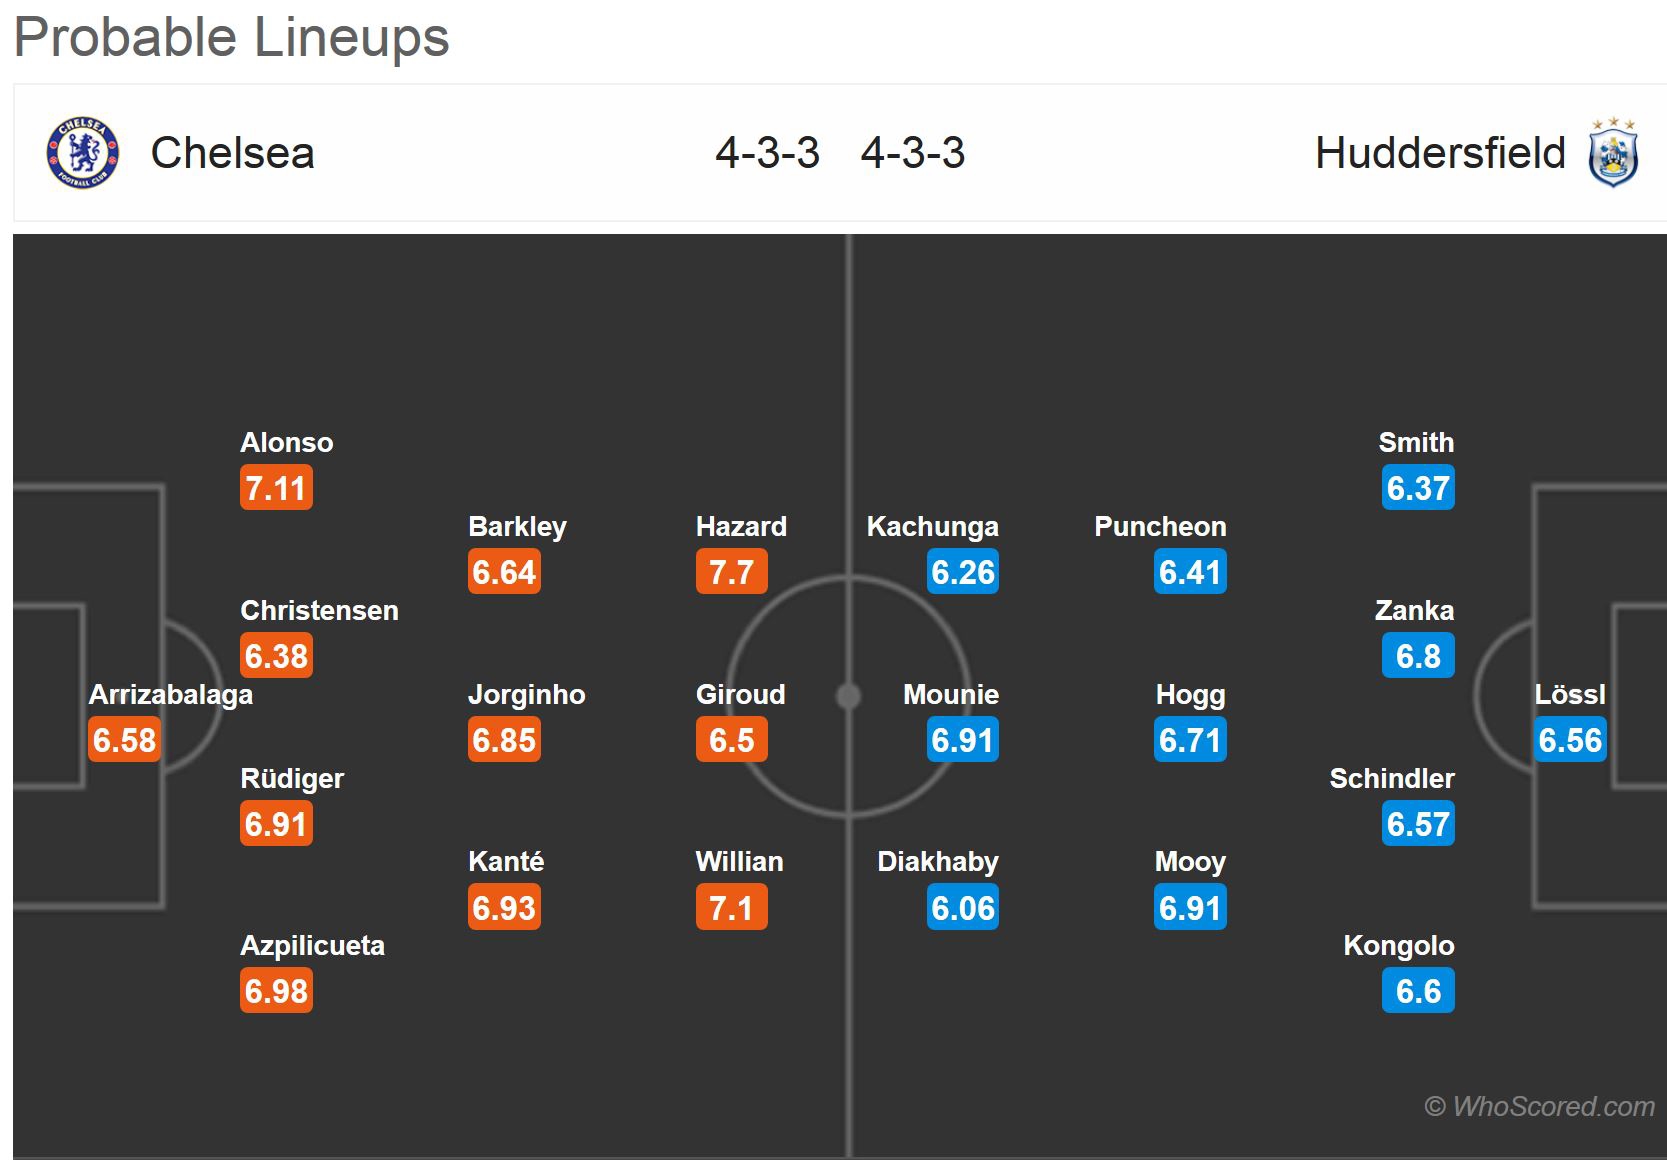Click Diakhaby's 6.06 rating badge

[x=962, y=908]
